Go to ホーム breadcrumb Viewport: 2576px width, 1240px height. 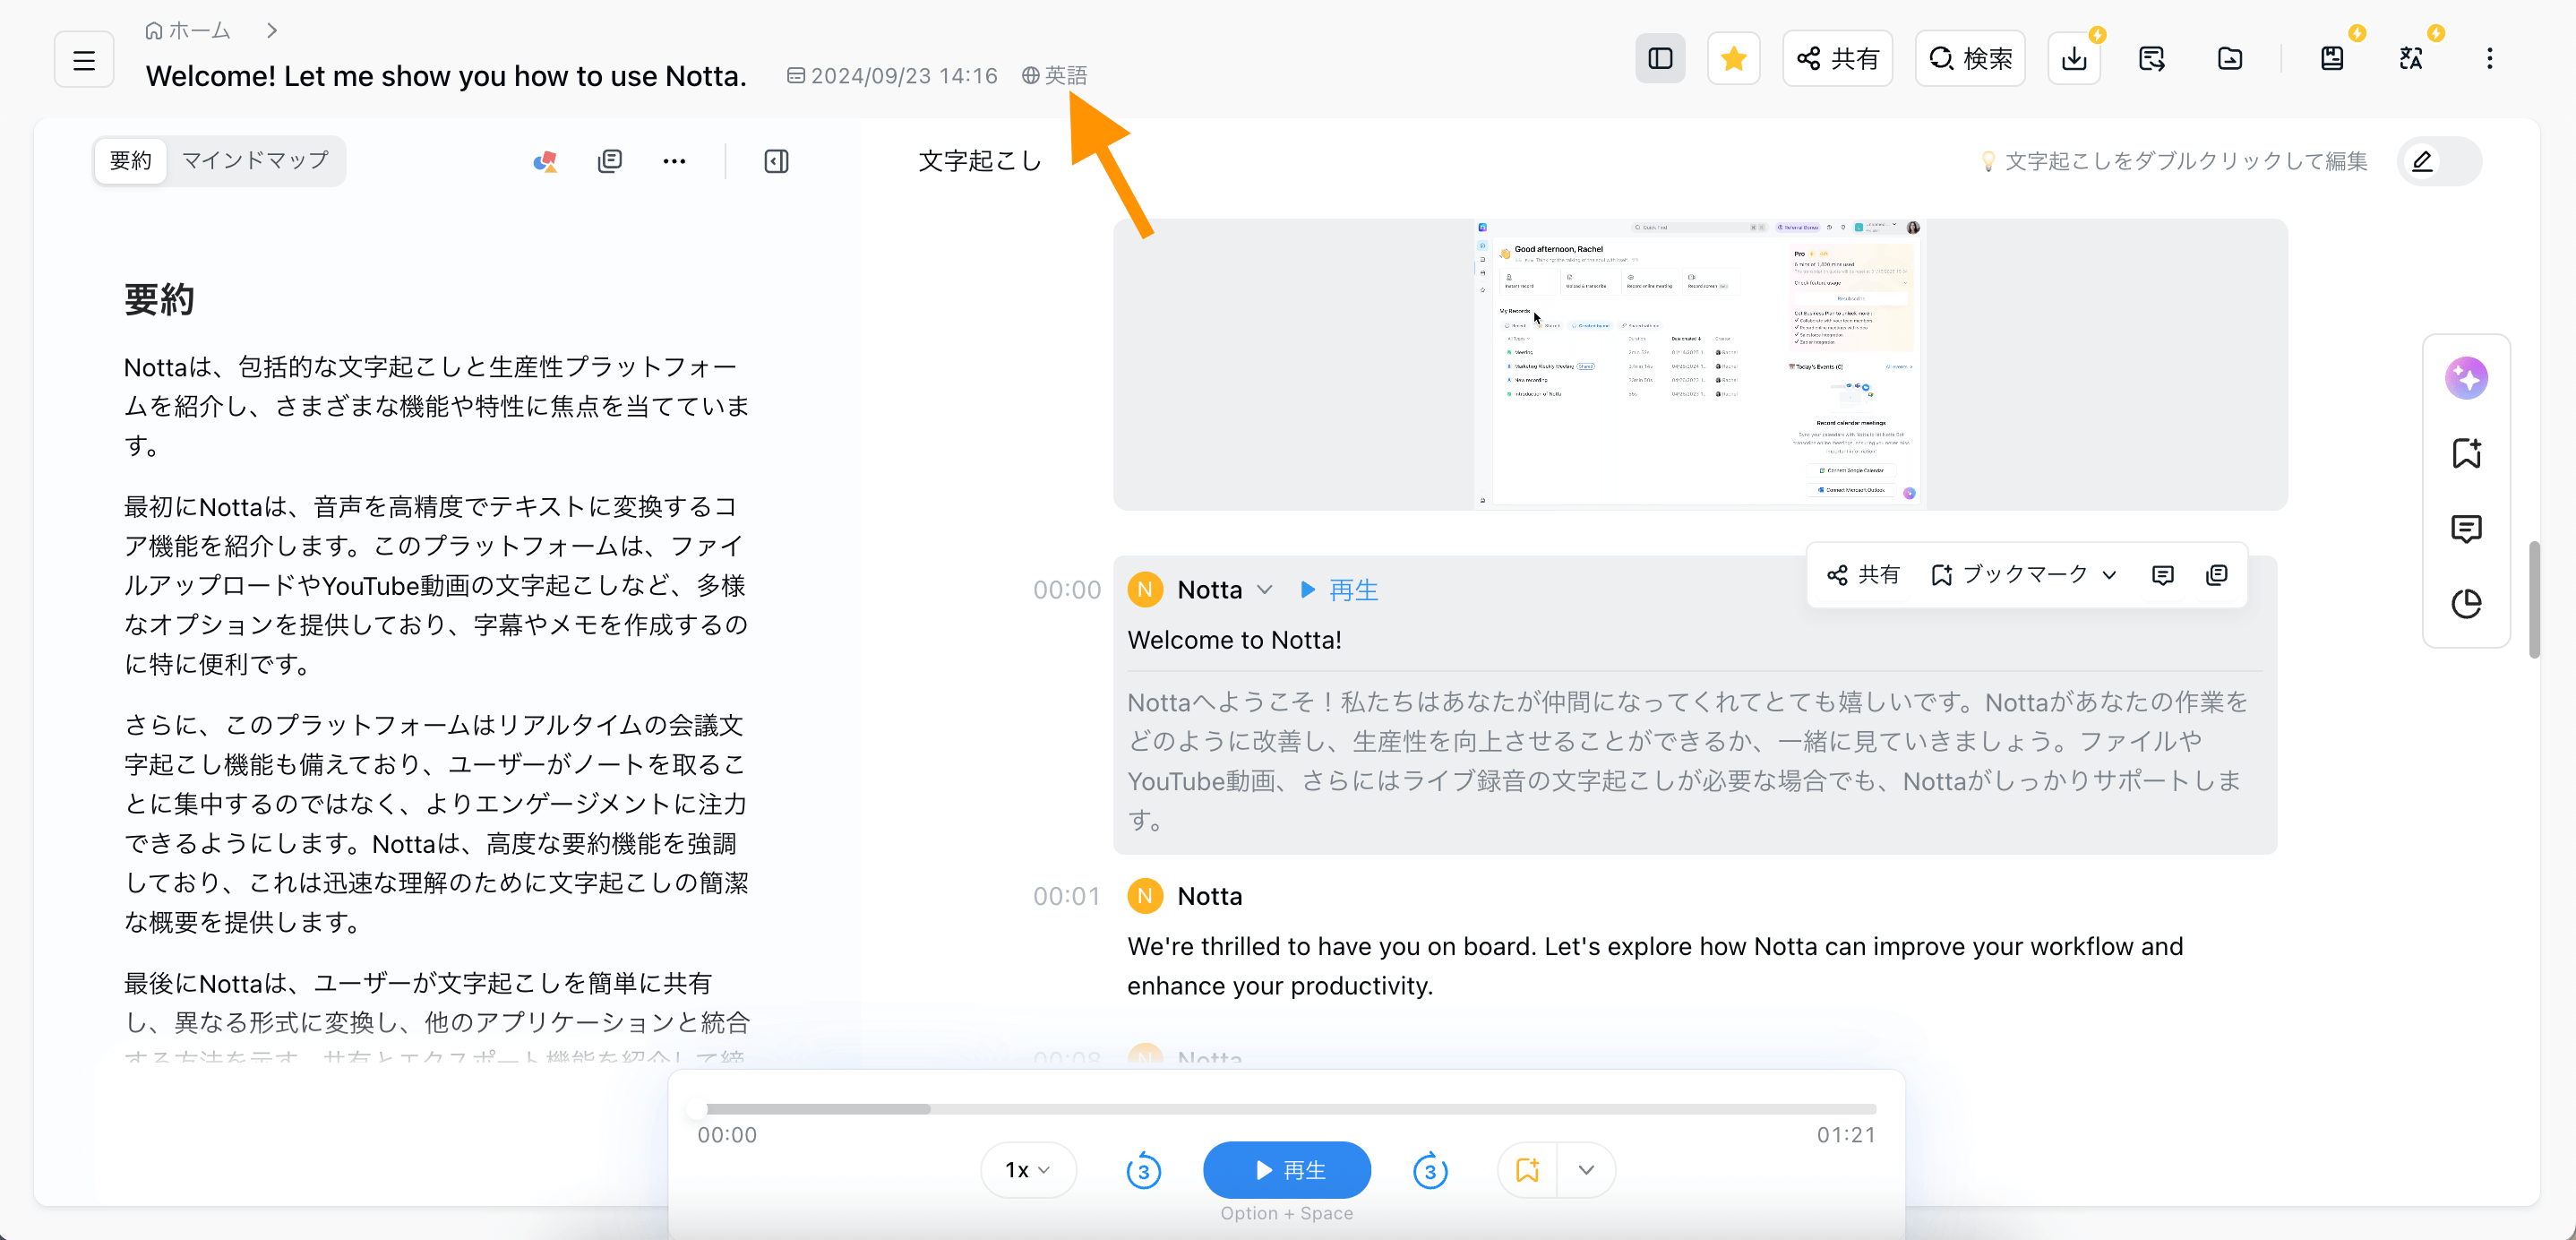click(188, 30)
